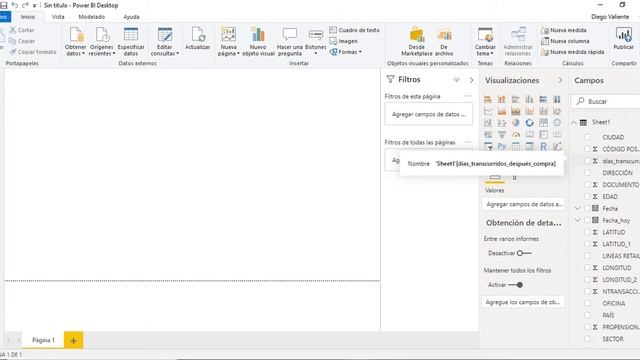The height and width of the screenshot is (360, 640).
Task: Open Filtros de esta página options menu
Action: coord(468,96)
